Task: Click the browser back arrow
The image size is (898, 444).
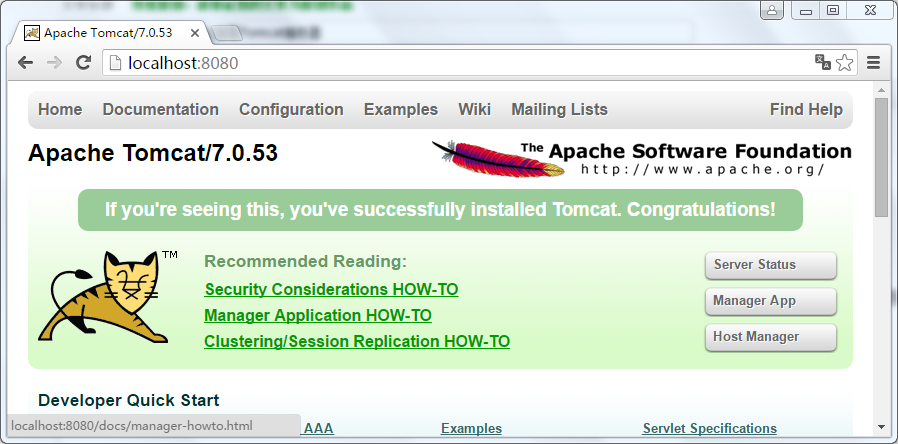Action: 25,62
